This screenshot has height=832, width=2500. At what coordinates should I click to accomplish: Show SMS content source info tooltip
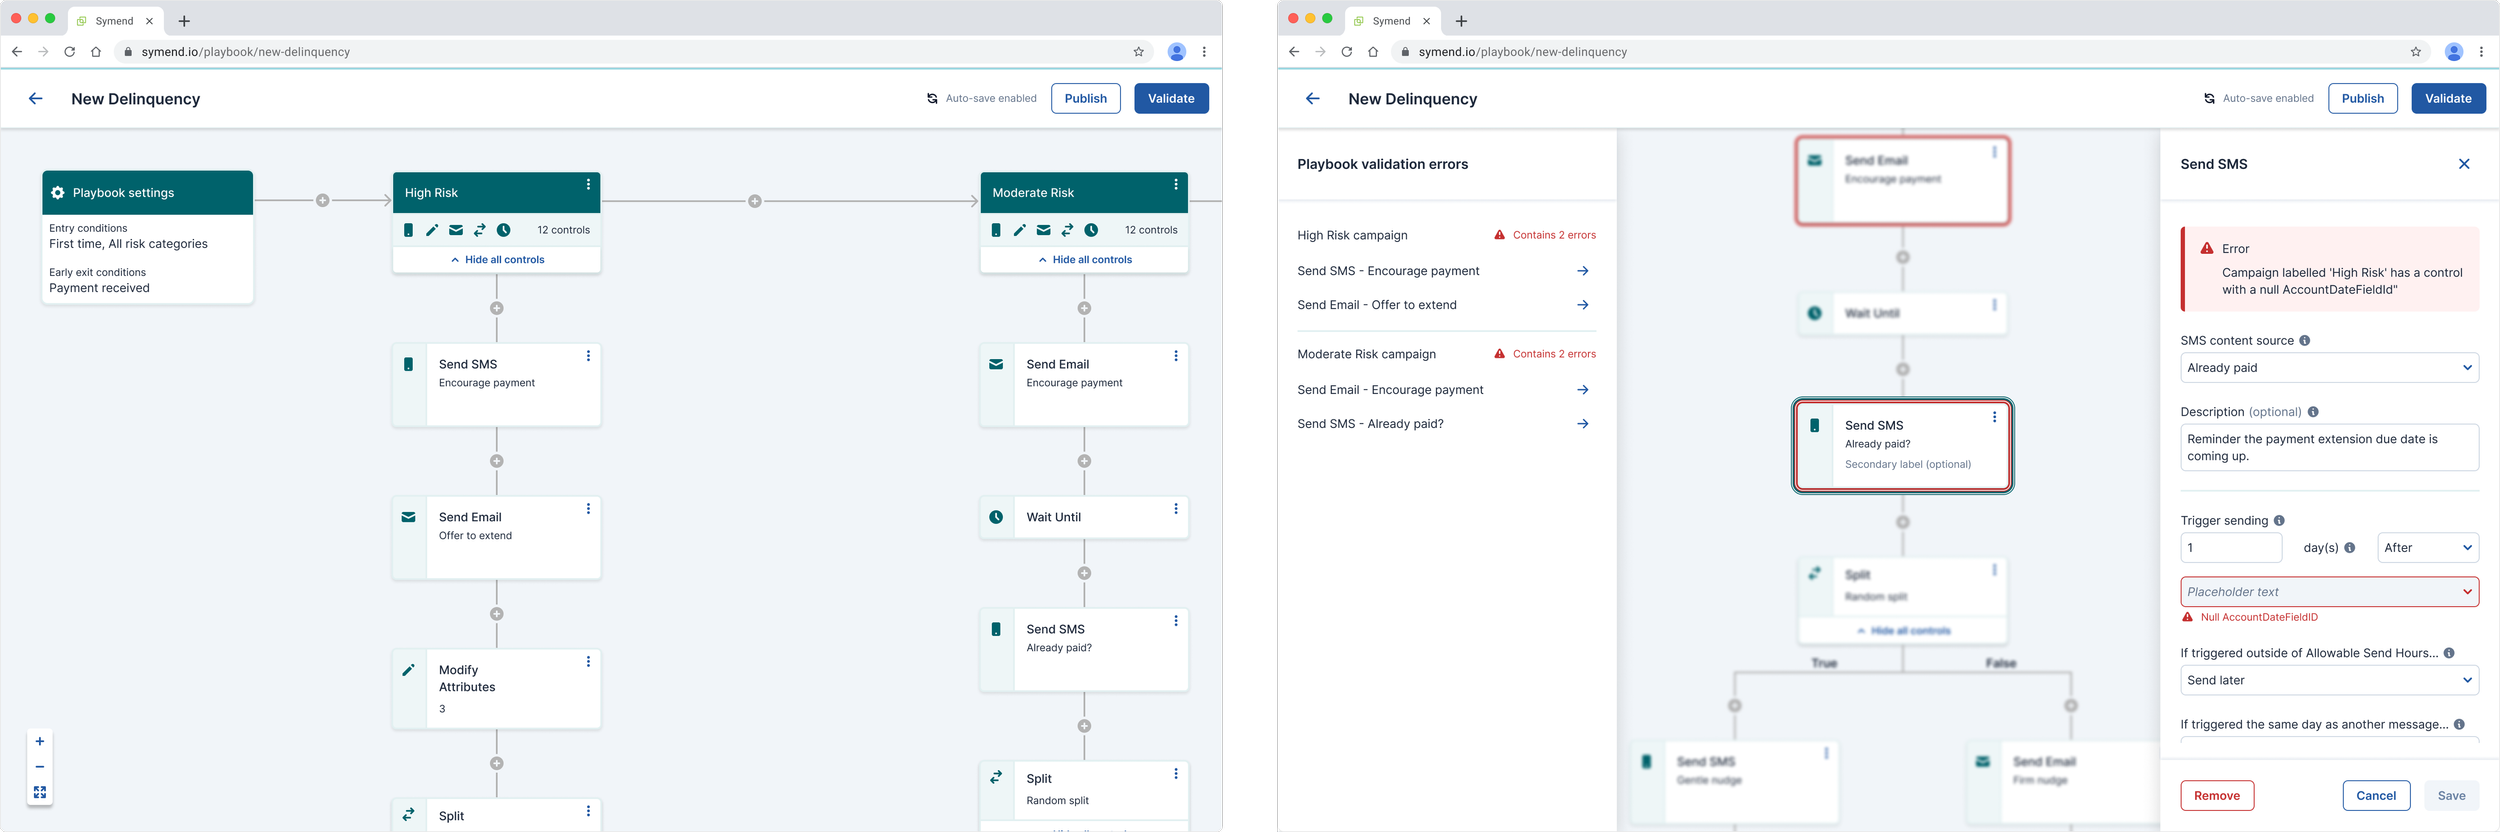(x=2304, y=341)
